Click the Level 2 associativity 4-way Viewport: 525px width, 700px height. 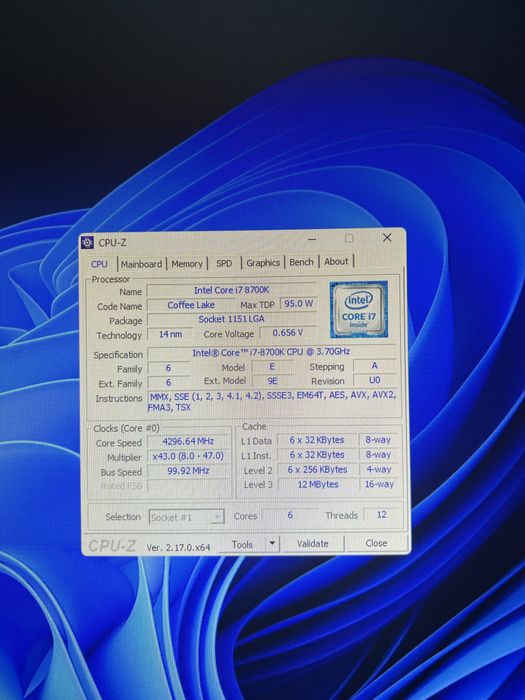[379, 469]
